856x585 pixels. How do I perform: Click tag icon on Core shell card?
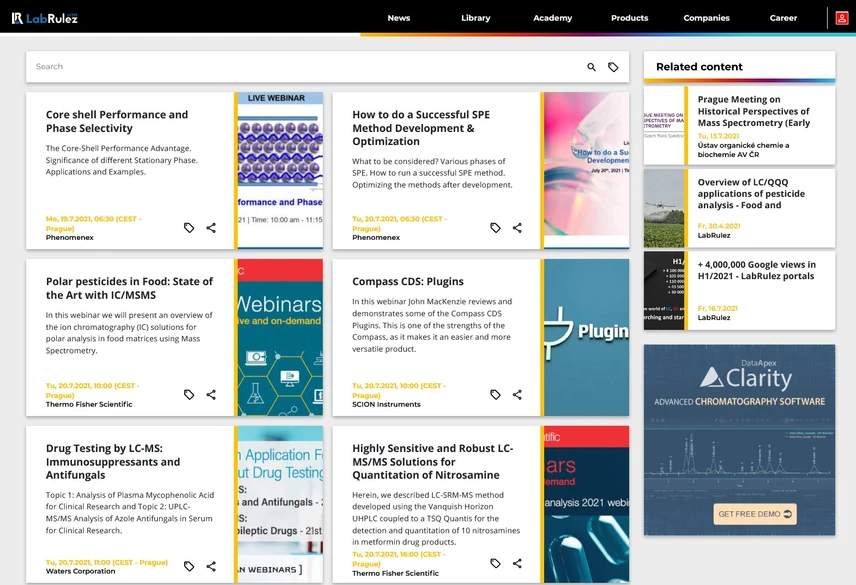point(189,228)
